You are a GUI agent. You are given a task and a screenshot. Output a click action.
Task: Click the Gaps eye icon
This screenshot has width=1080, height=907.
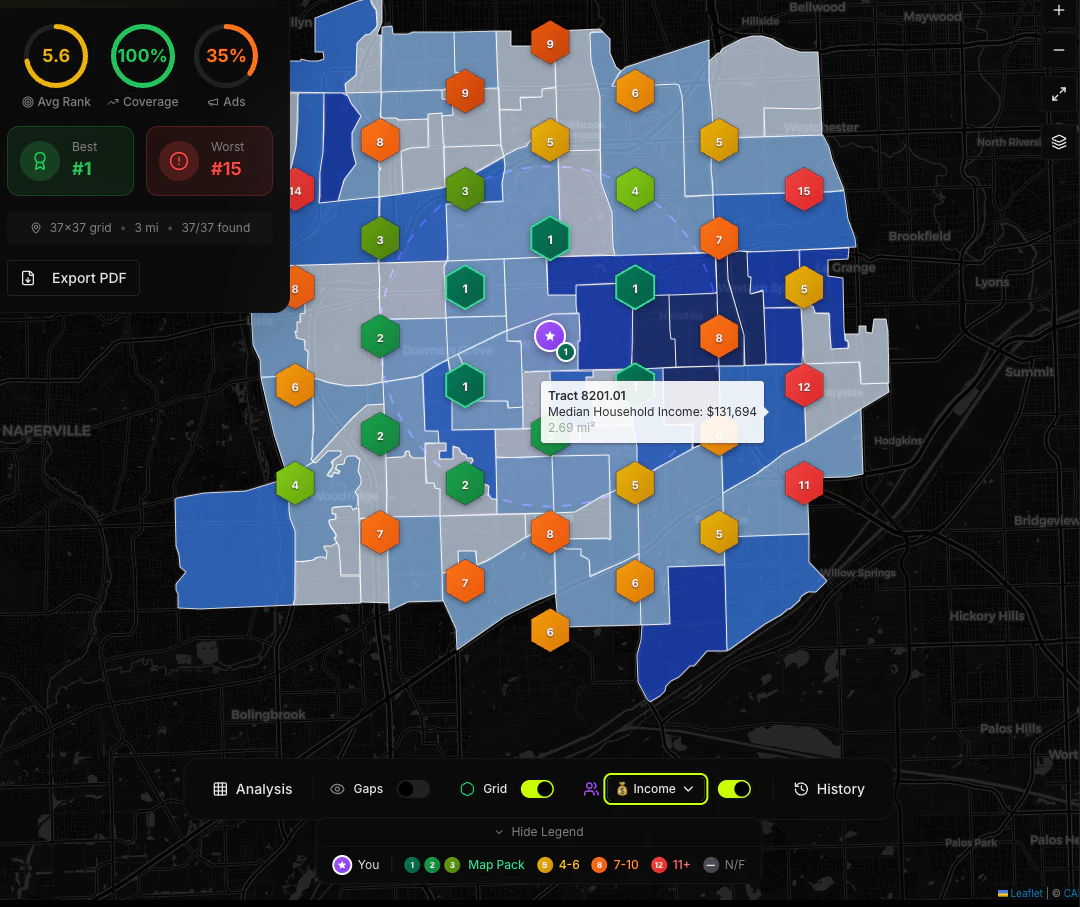(x=338, y=789)
